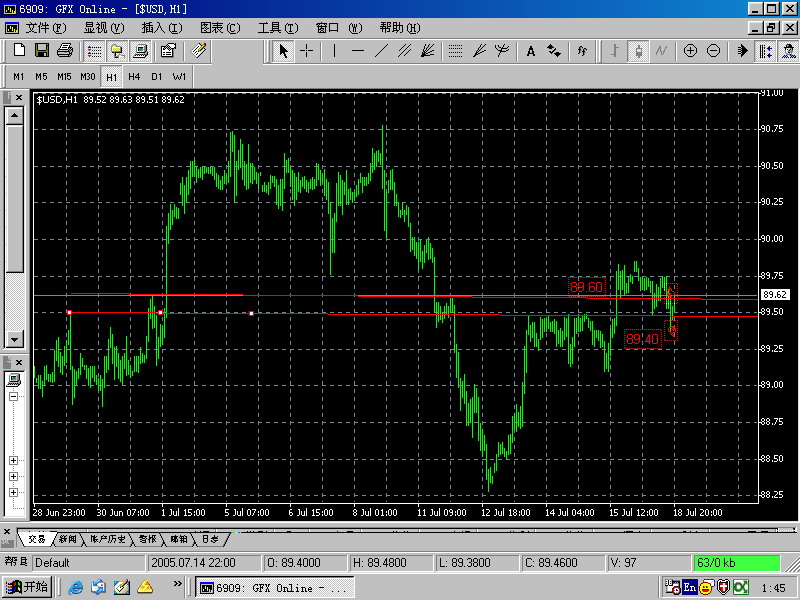The image size is (800, 600).
Task: Collapse the expanded navigator tree node
Action: [x=14, y=396]
